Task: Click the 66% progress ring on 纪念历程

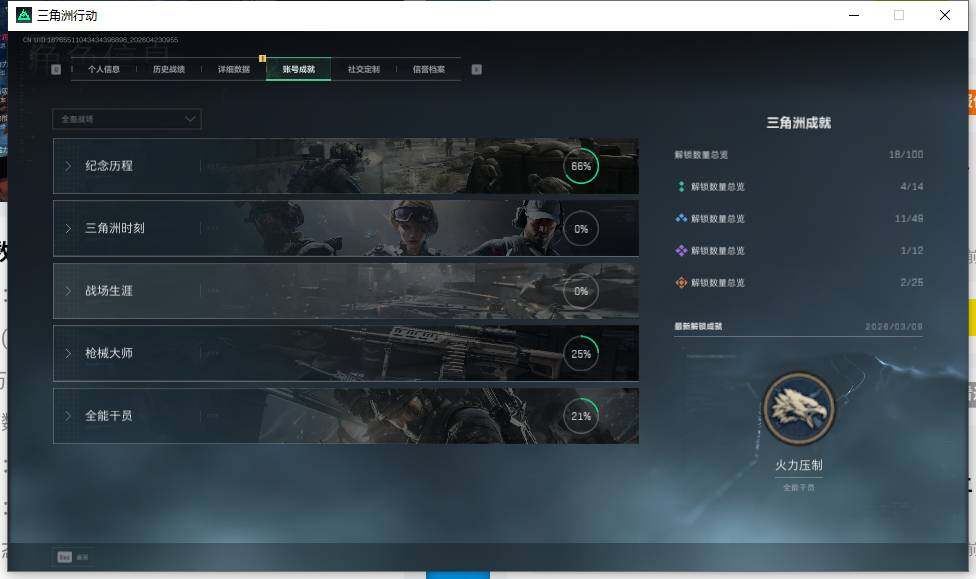Action: [581, 166]
